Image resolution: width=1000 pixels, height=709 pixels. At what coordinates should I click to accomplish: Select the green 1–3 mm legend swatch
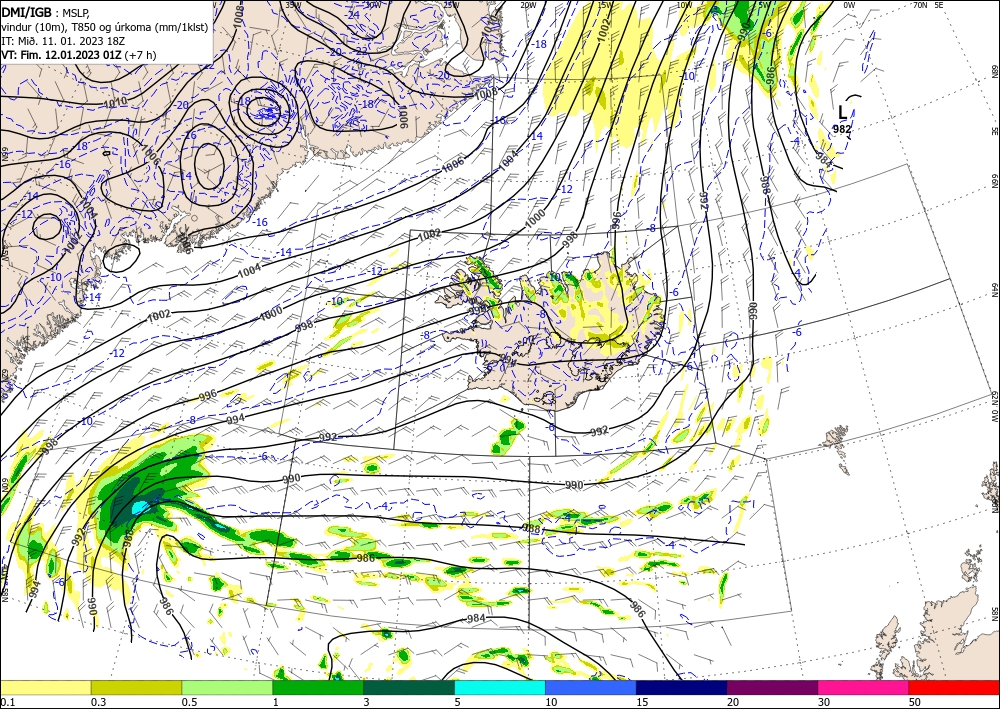click(318, 687)
